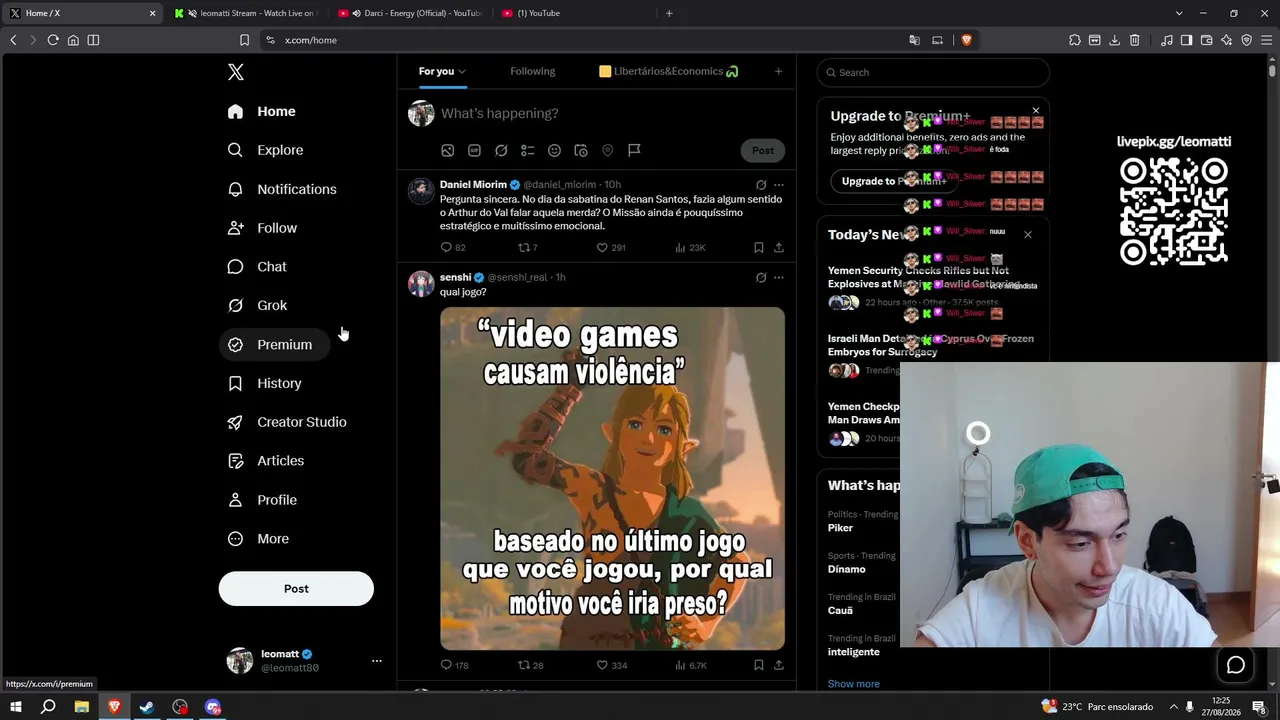Switch to the Following tab
The height and width of the screenshot is (720, 1280).
point(533,71)
